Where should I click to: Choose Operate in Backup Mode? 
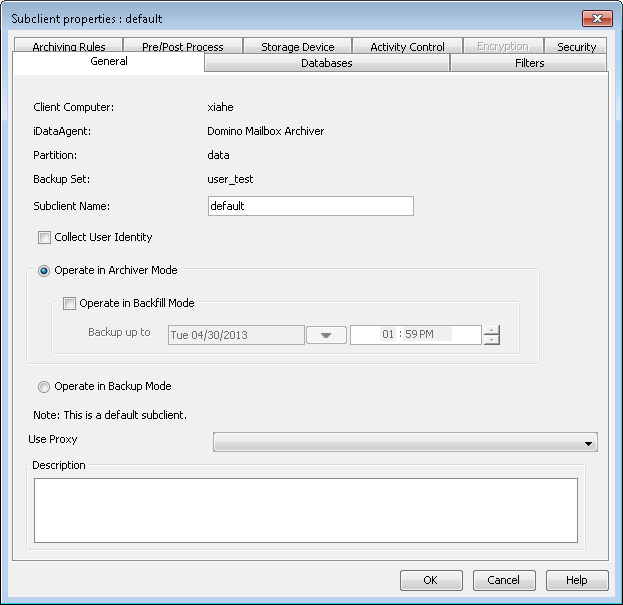[x=44, y=387]
